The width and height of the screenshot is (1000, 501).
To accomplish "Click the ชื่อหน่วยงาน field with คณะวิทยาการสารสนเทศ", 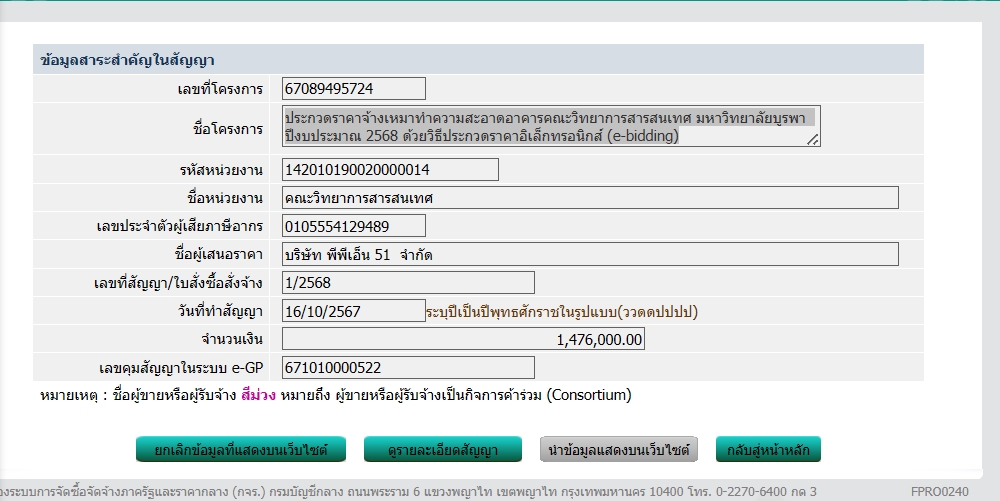I will [590, 198].
